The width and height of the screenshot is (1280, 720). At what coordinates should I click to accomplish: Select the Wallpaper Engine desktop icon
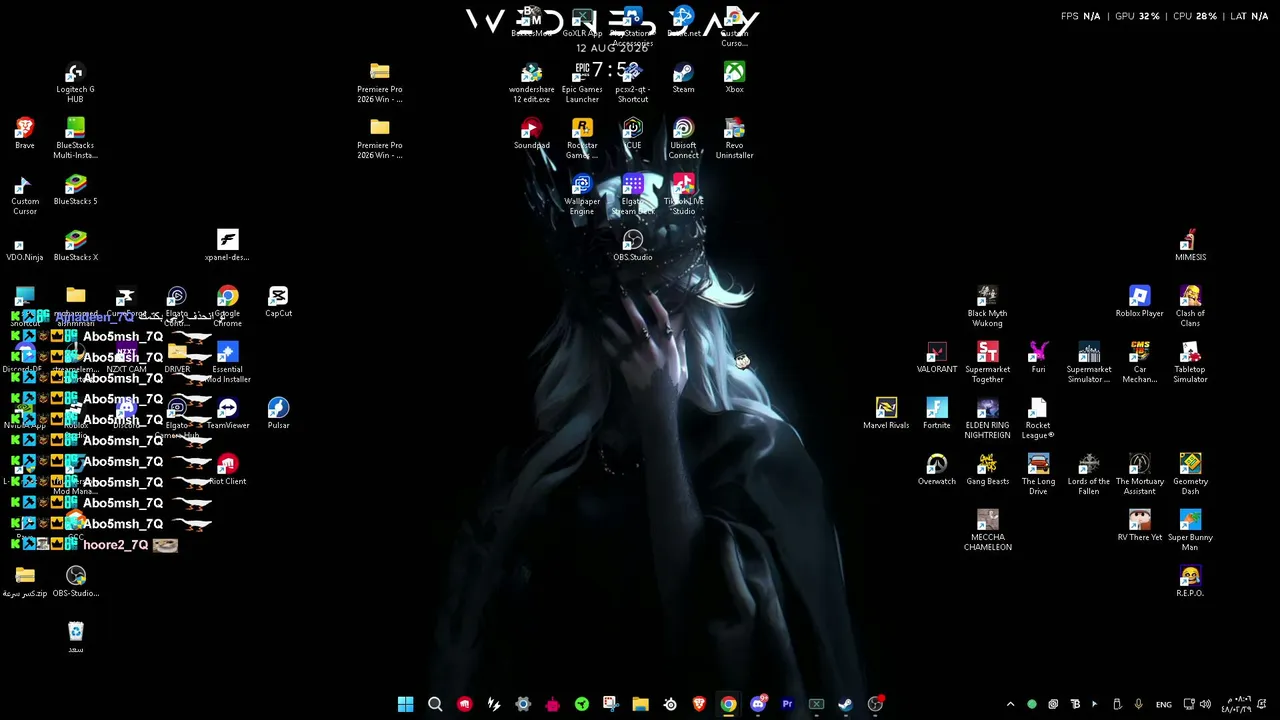[582, 195]
